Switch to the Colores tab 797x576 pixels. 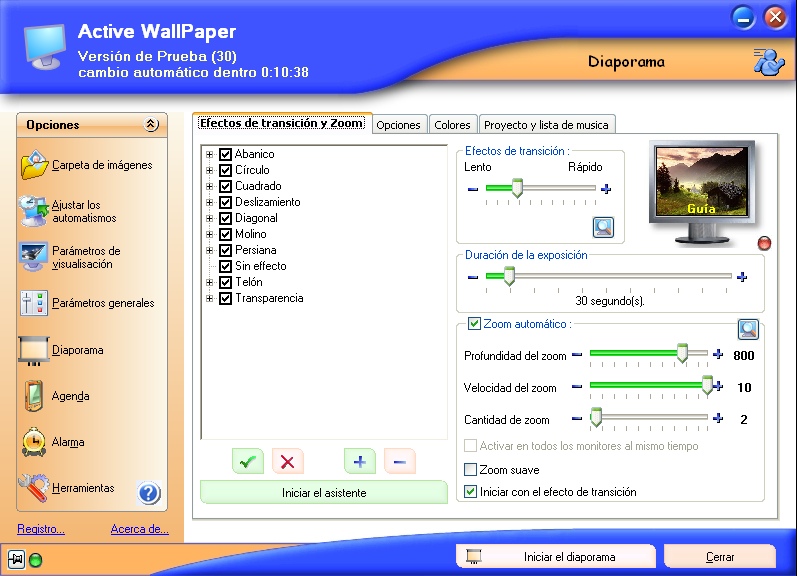[x=452, y=125]
